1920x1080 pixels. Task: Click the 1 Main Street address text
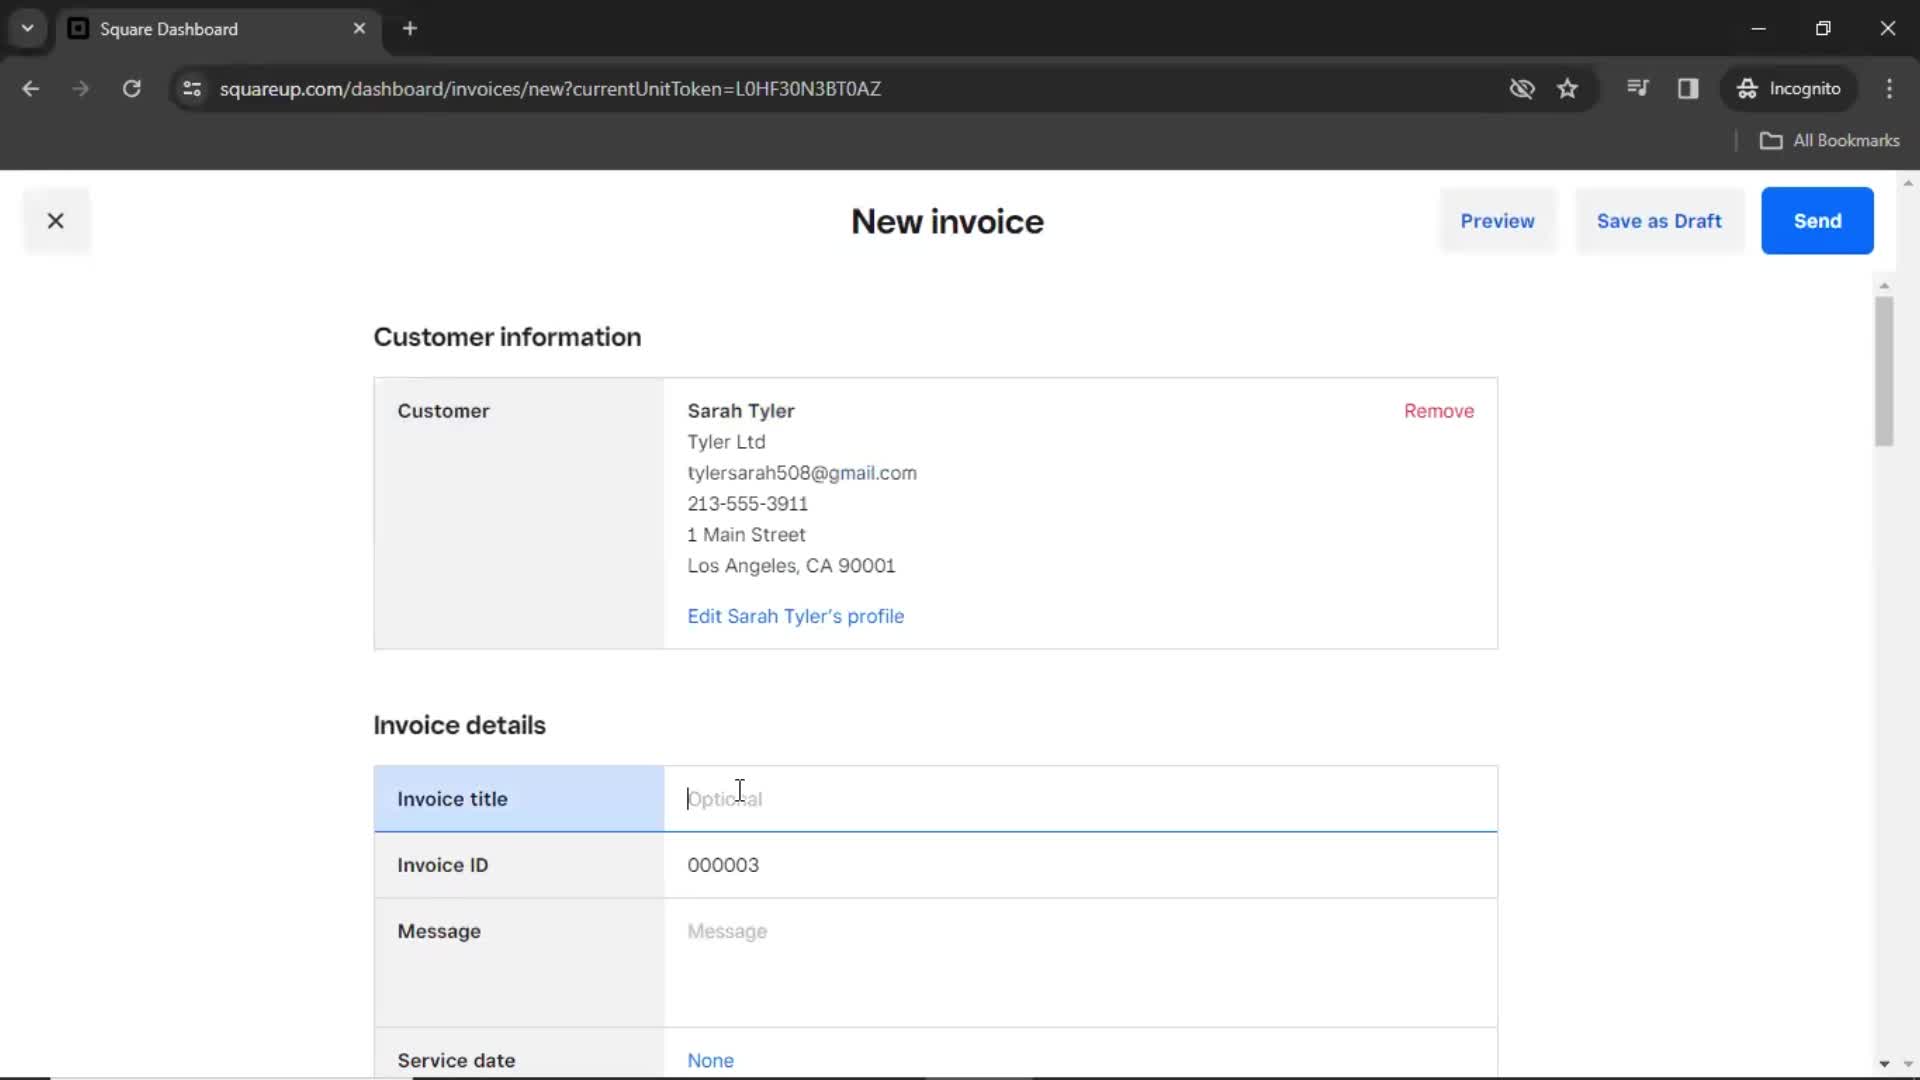click(x=746, y=535)
